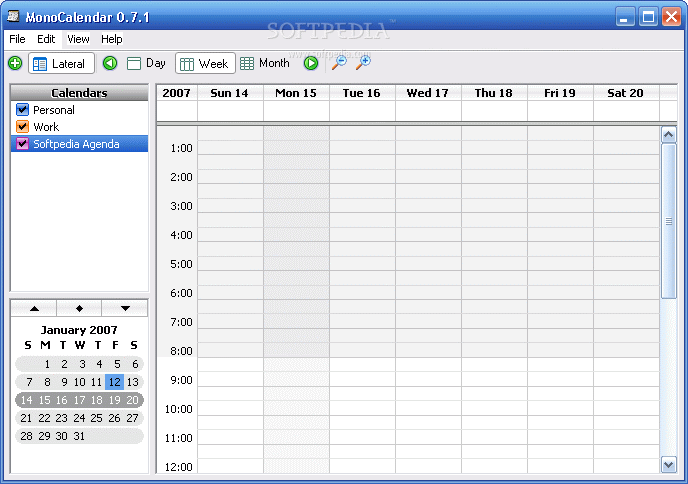Select January 1 in mini calendar
The width and height of the screenshot is (688, 484).
coord(47,364)
